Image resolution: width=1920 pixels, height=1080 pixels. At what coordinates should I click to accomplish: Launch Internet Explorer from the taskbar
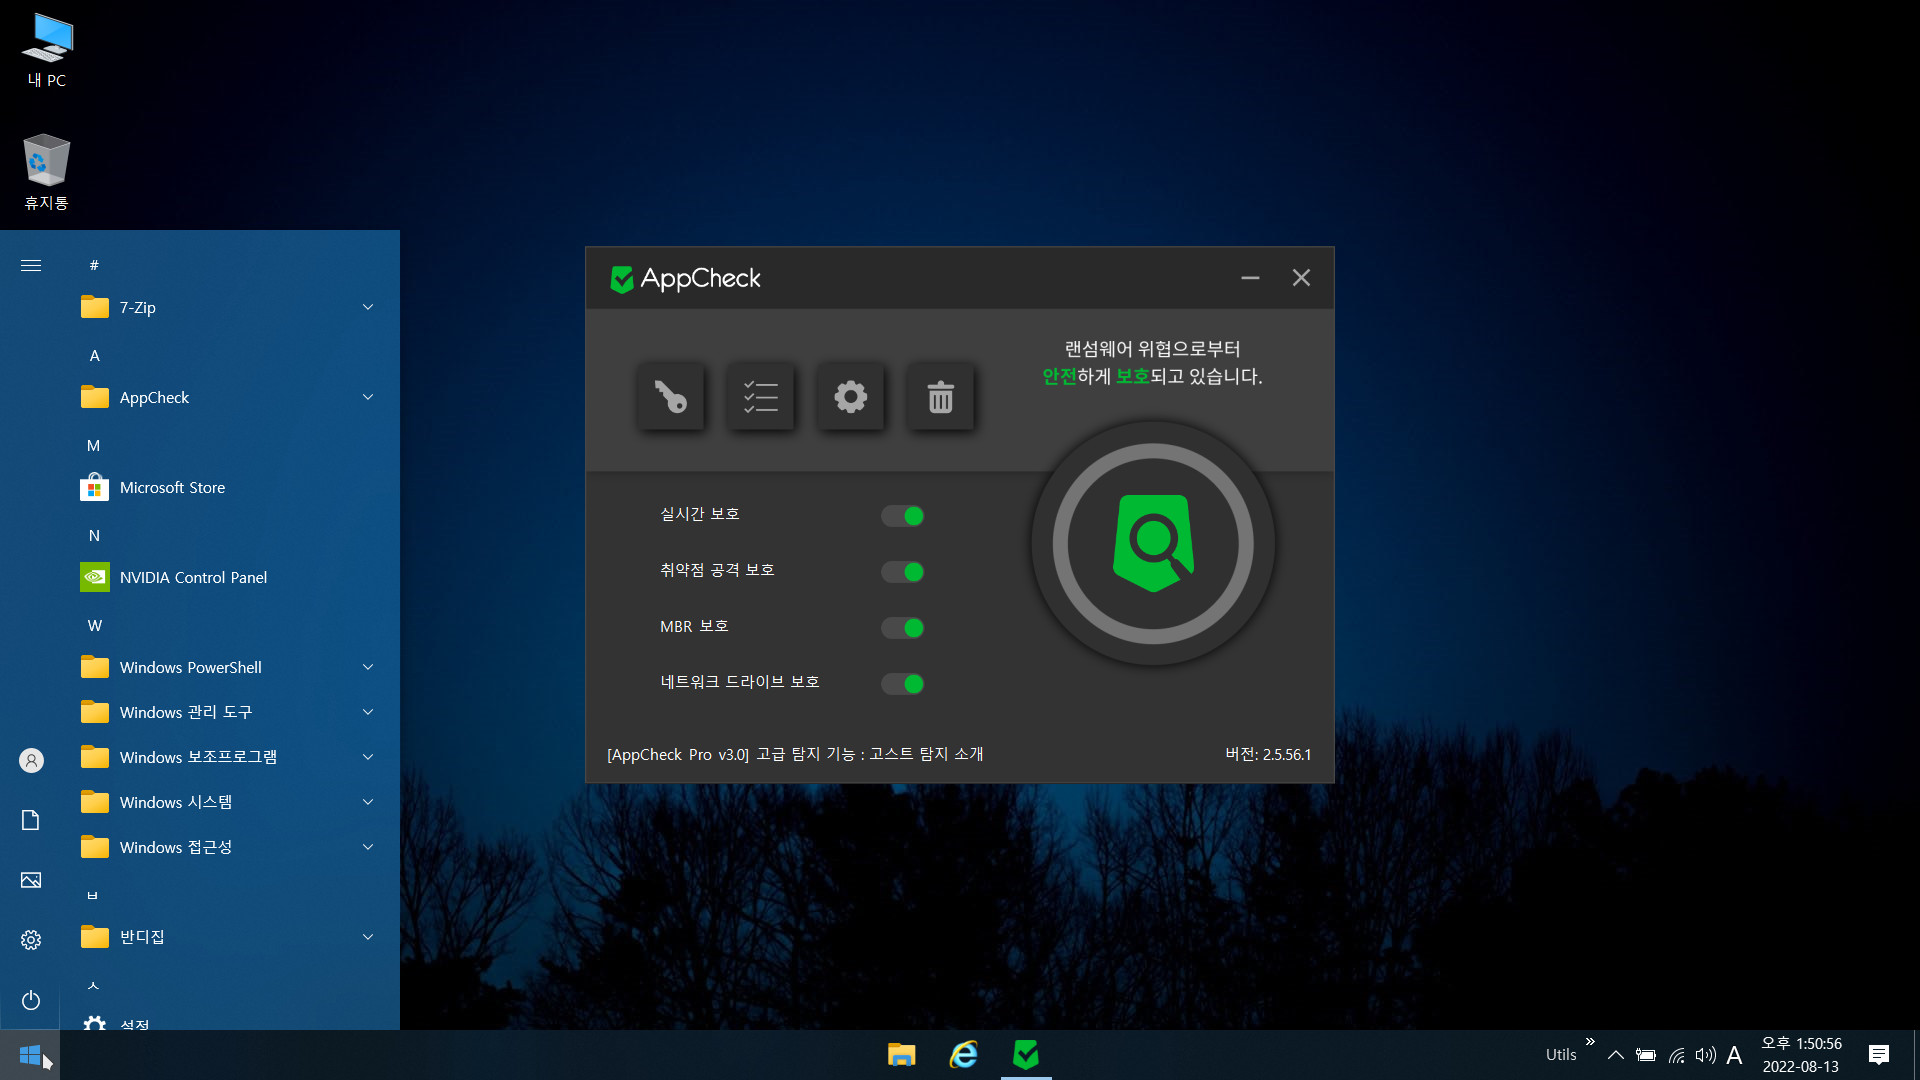tap(963, 1055)
